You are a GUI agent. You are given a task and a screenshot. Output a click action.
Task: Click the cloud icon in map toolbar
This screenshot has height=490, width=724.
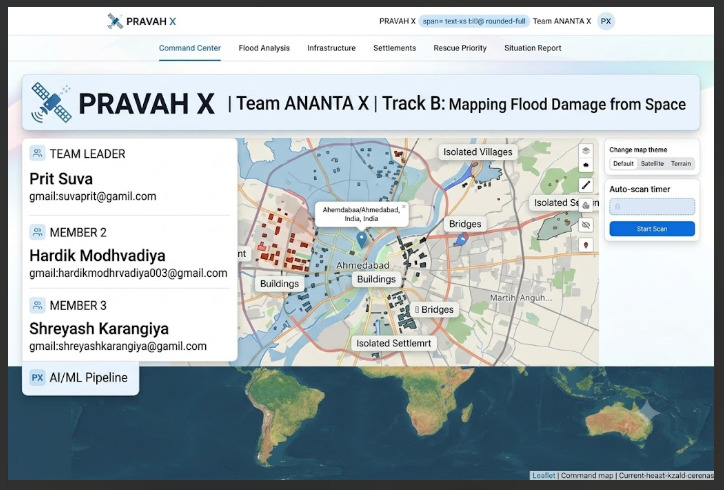coord(586,165)
